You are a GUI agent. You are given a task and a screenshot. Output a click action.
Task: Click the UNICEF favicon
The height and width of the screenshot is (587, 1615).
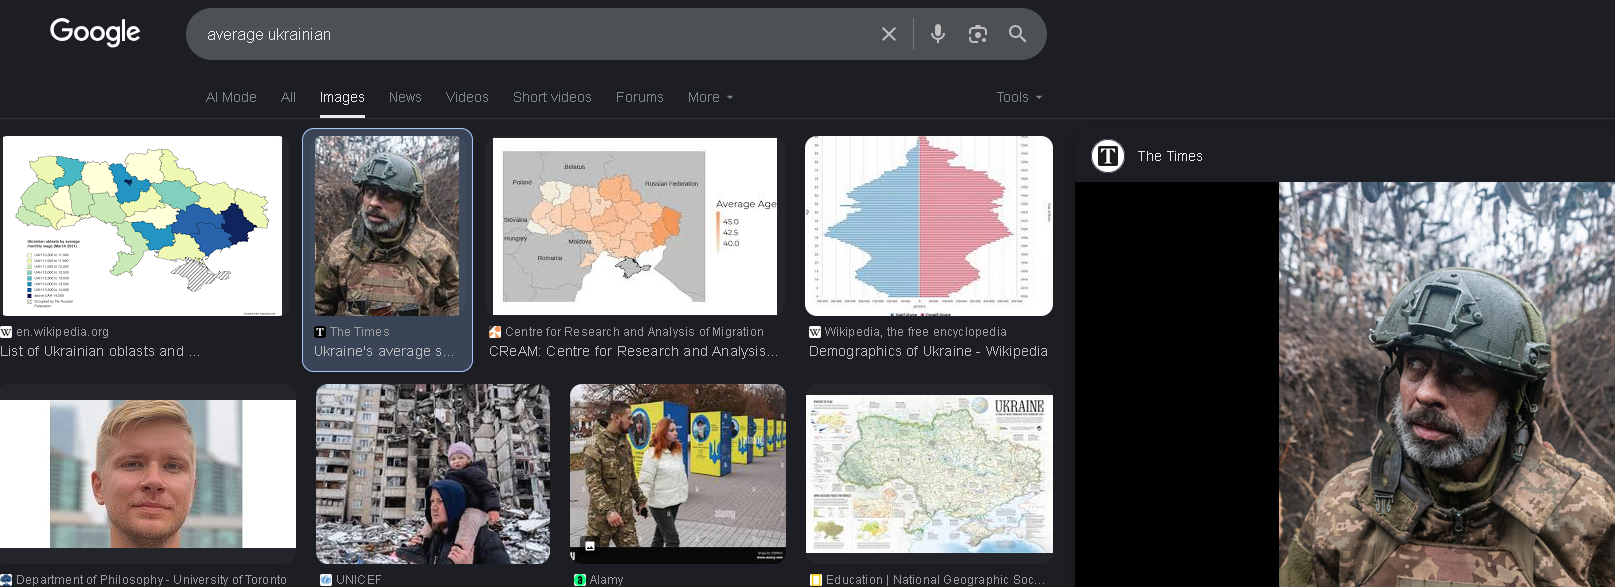tap(326, 580)
